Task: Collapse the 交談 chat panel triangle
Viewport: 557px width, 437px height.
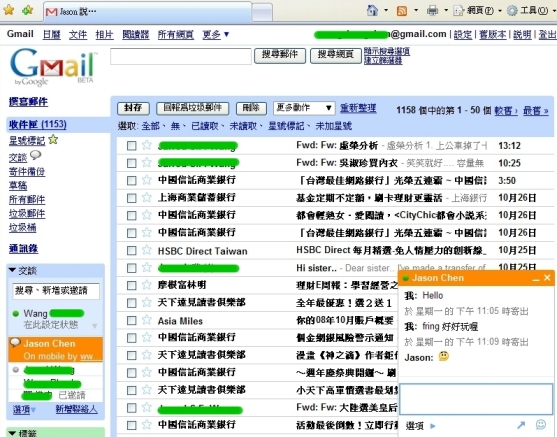Action: 12,270
